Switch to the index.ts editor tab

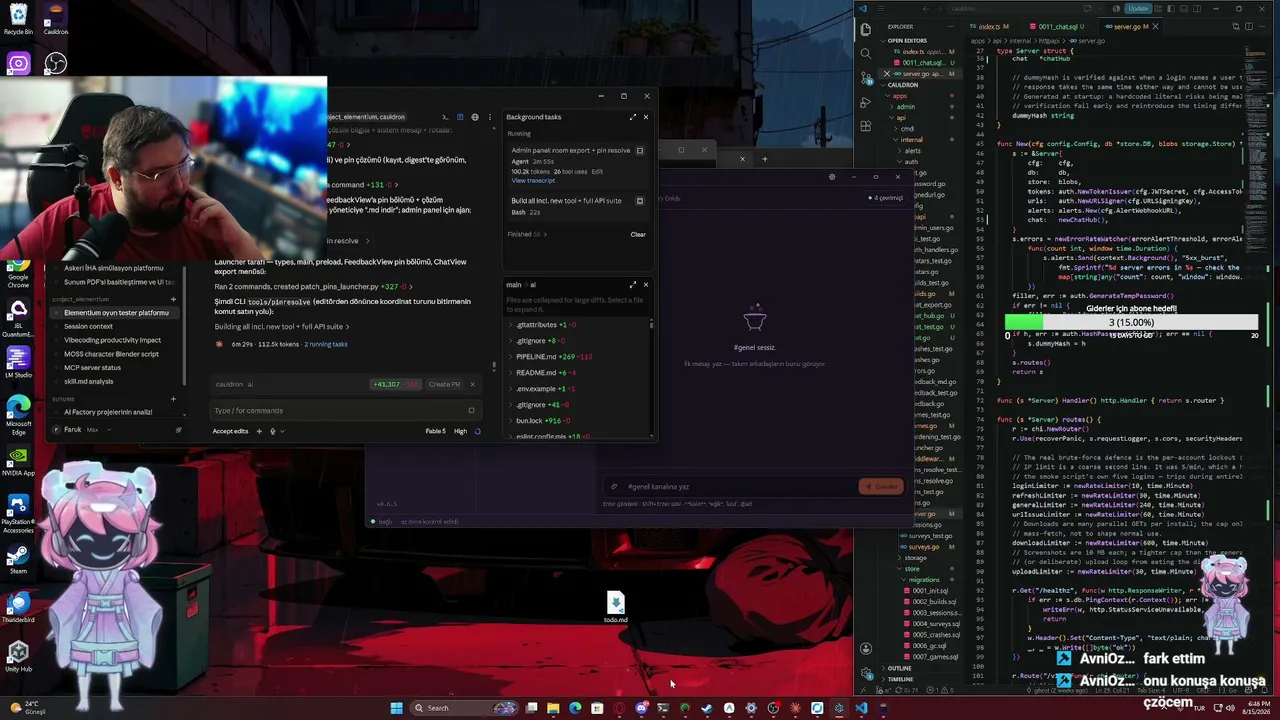tap(990, 27)
